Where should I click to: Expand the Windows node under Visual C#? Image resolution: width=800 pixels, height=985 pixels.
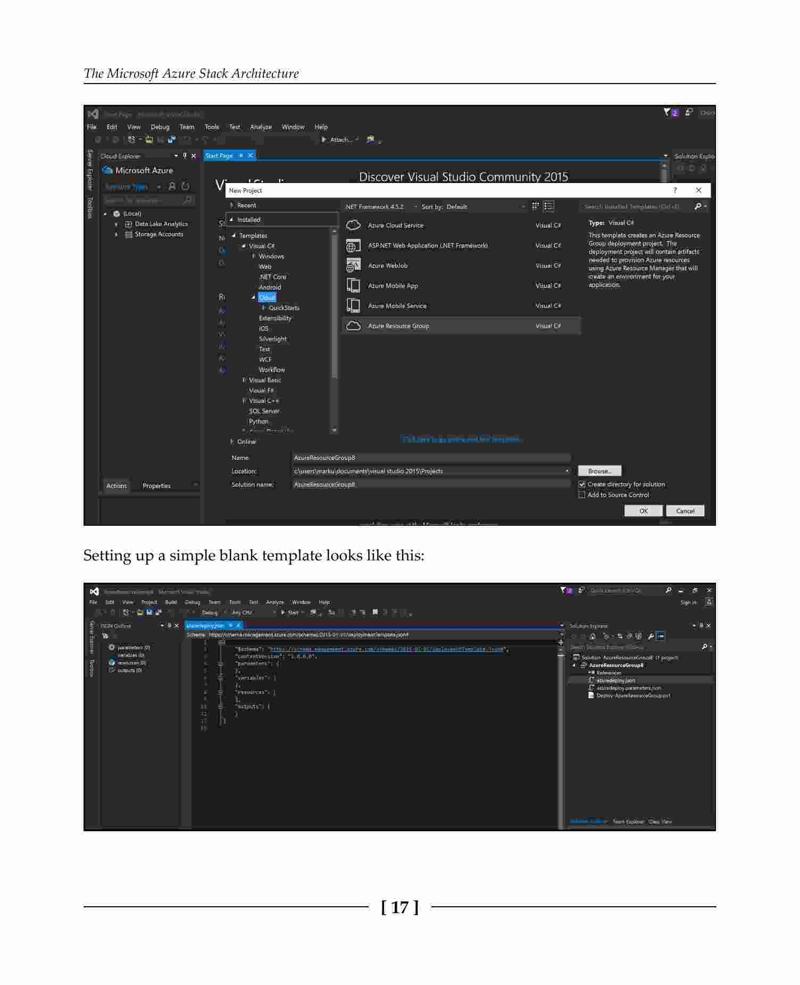(254, 256)
